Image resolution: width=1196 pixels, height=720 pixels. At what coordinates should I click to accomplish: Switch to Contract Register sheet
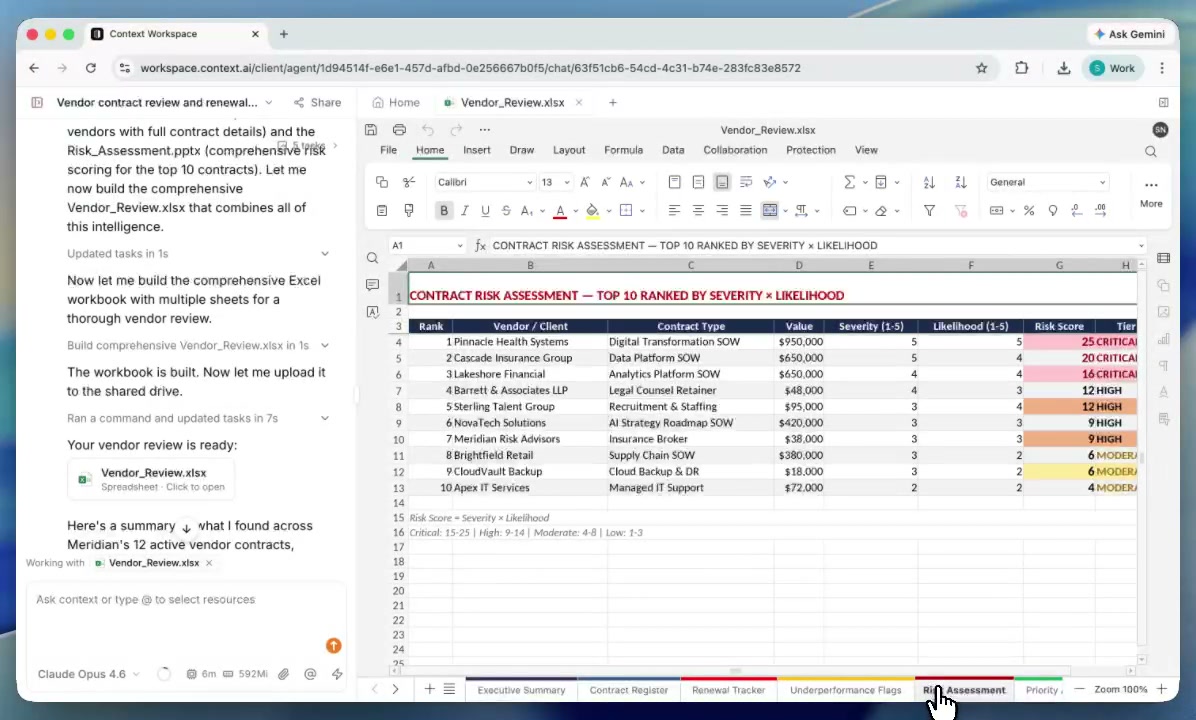point(629,689)
